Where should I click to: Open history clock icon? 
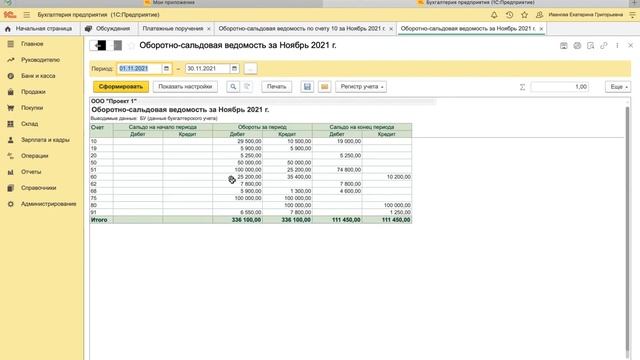(509, 15)
